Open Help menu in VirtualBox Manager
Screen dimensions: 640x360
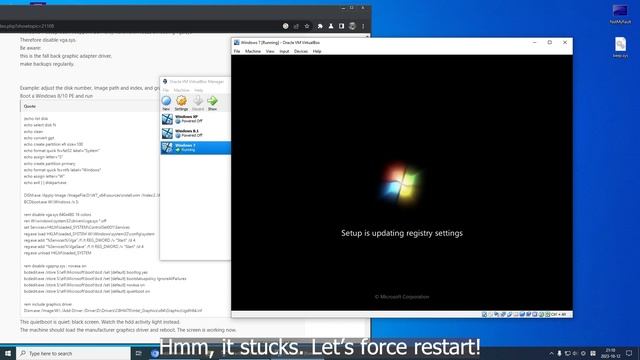tap(198, 90)
